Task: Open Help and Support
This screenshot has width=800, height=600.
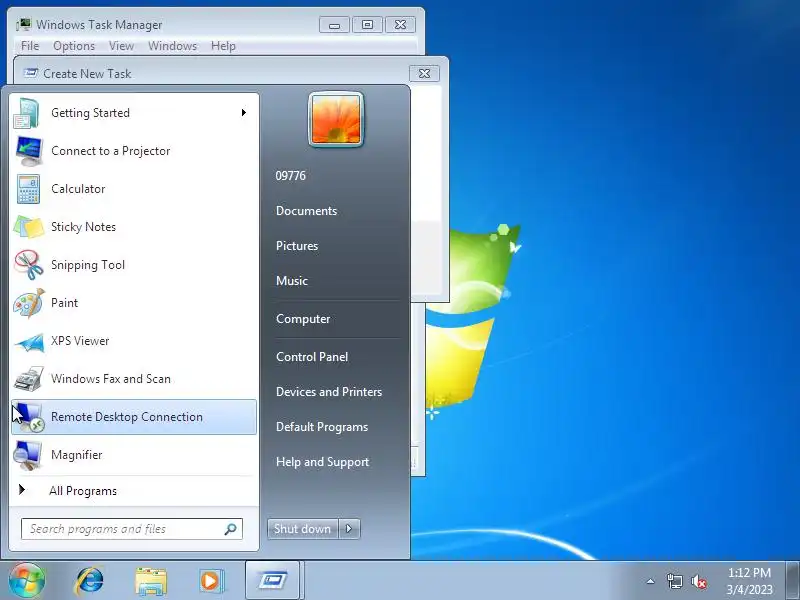Action: click(x=322, y=462)
